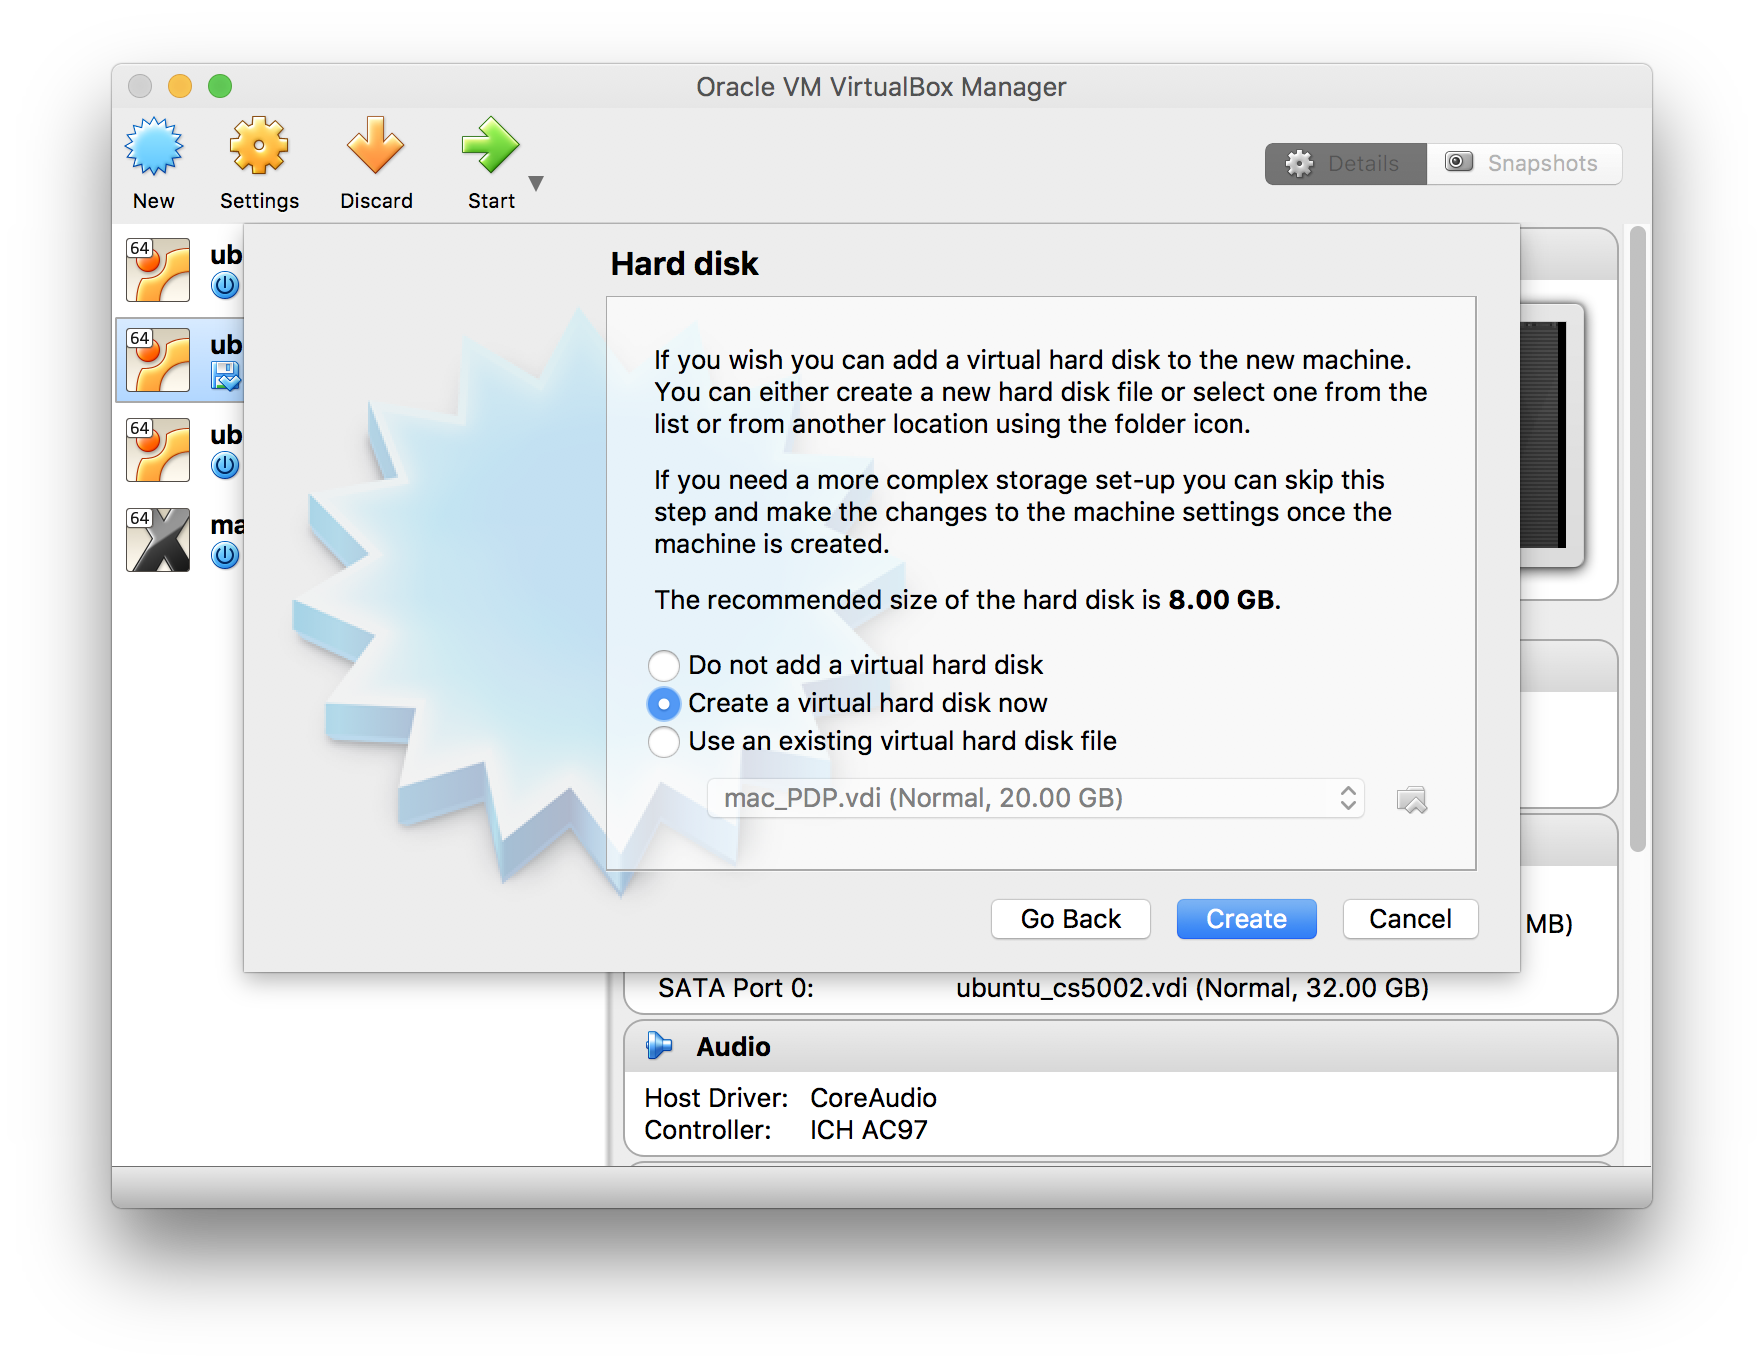
Task: Click the powered-off status icon of the third VM
Action: (x=225, y=466)
